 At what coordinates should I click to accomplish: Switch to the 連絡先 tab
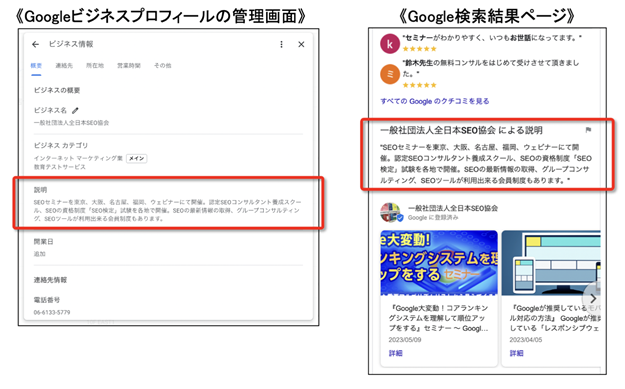coord(64,65)
